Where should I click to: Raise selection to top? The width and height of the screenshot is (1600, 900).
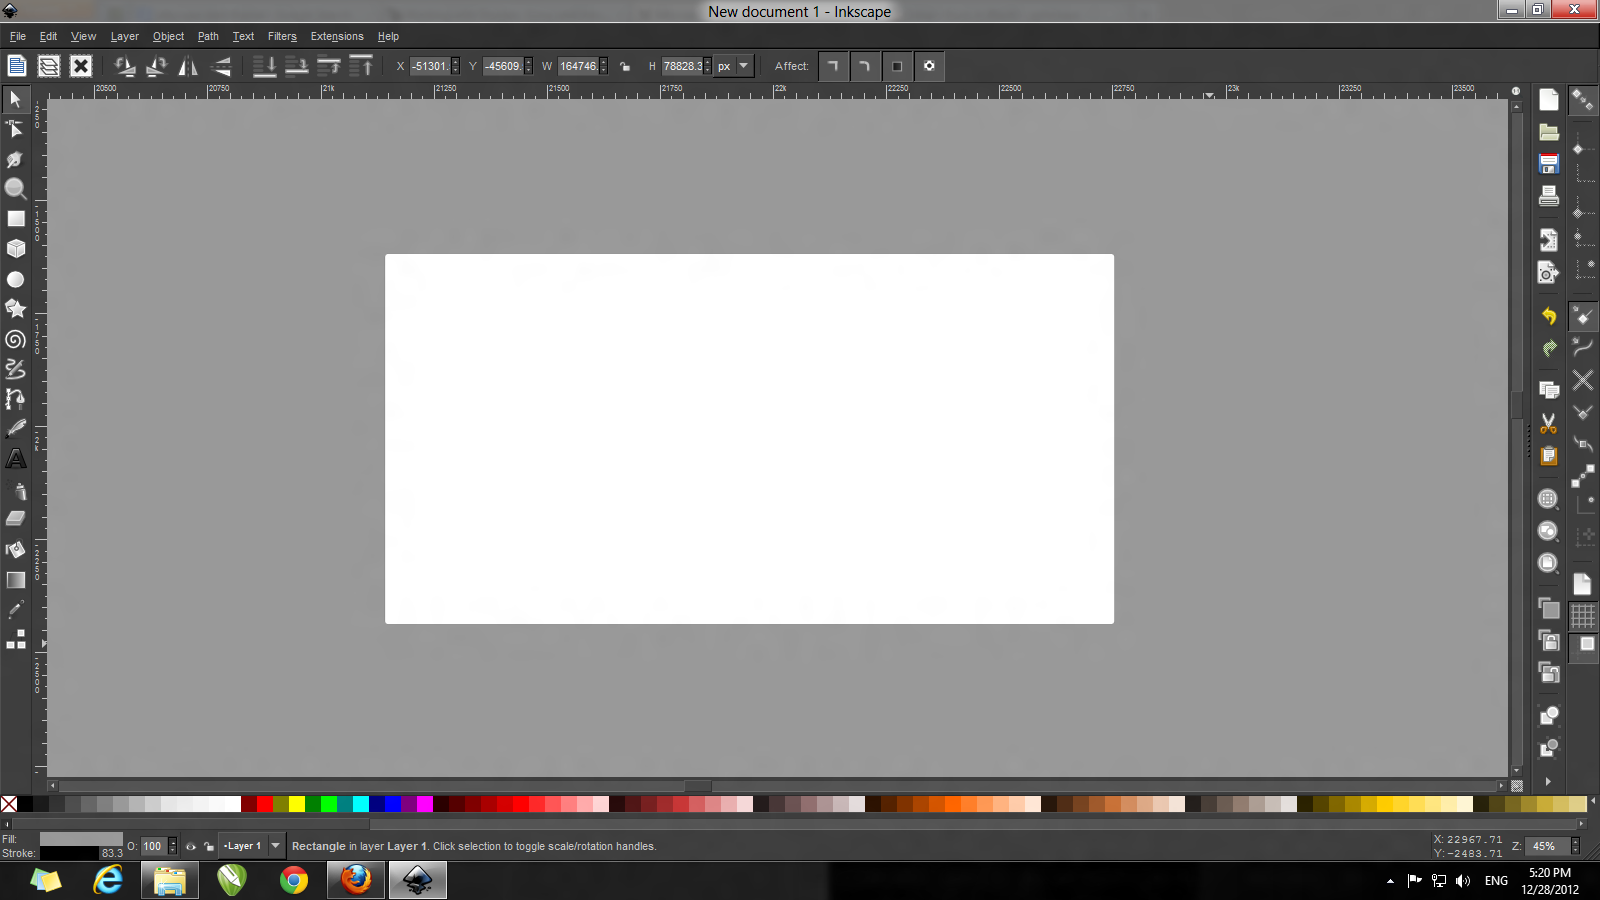(361, 67)
